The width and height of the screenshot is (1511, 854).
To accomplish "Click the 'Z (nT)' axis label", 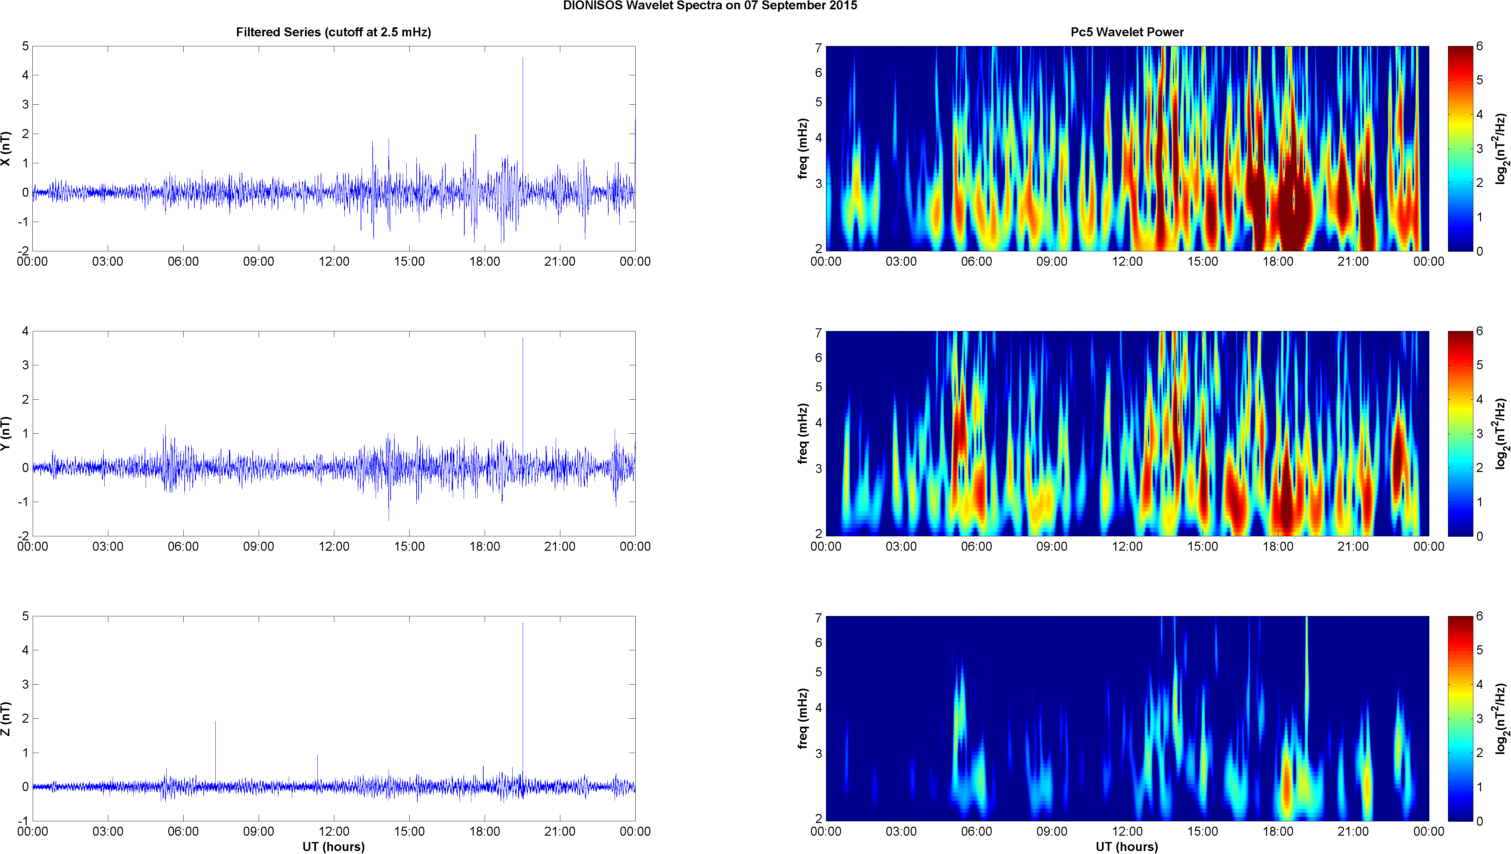I will (6, 718).
